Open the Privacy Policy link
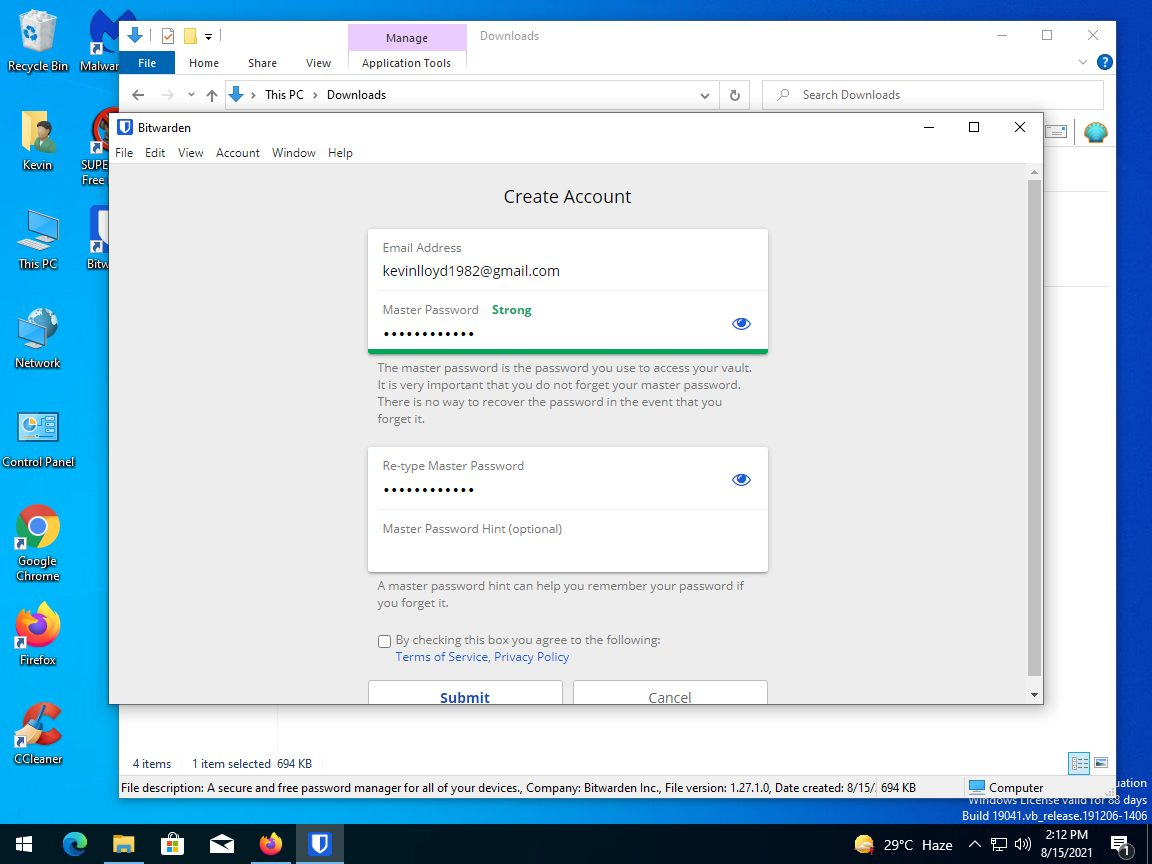The width and height of the screenshot is (1152, 864). point(531,657)
